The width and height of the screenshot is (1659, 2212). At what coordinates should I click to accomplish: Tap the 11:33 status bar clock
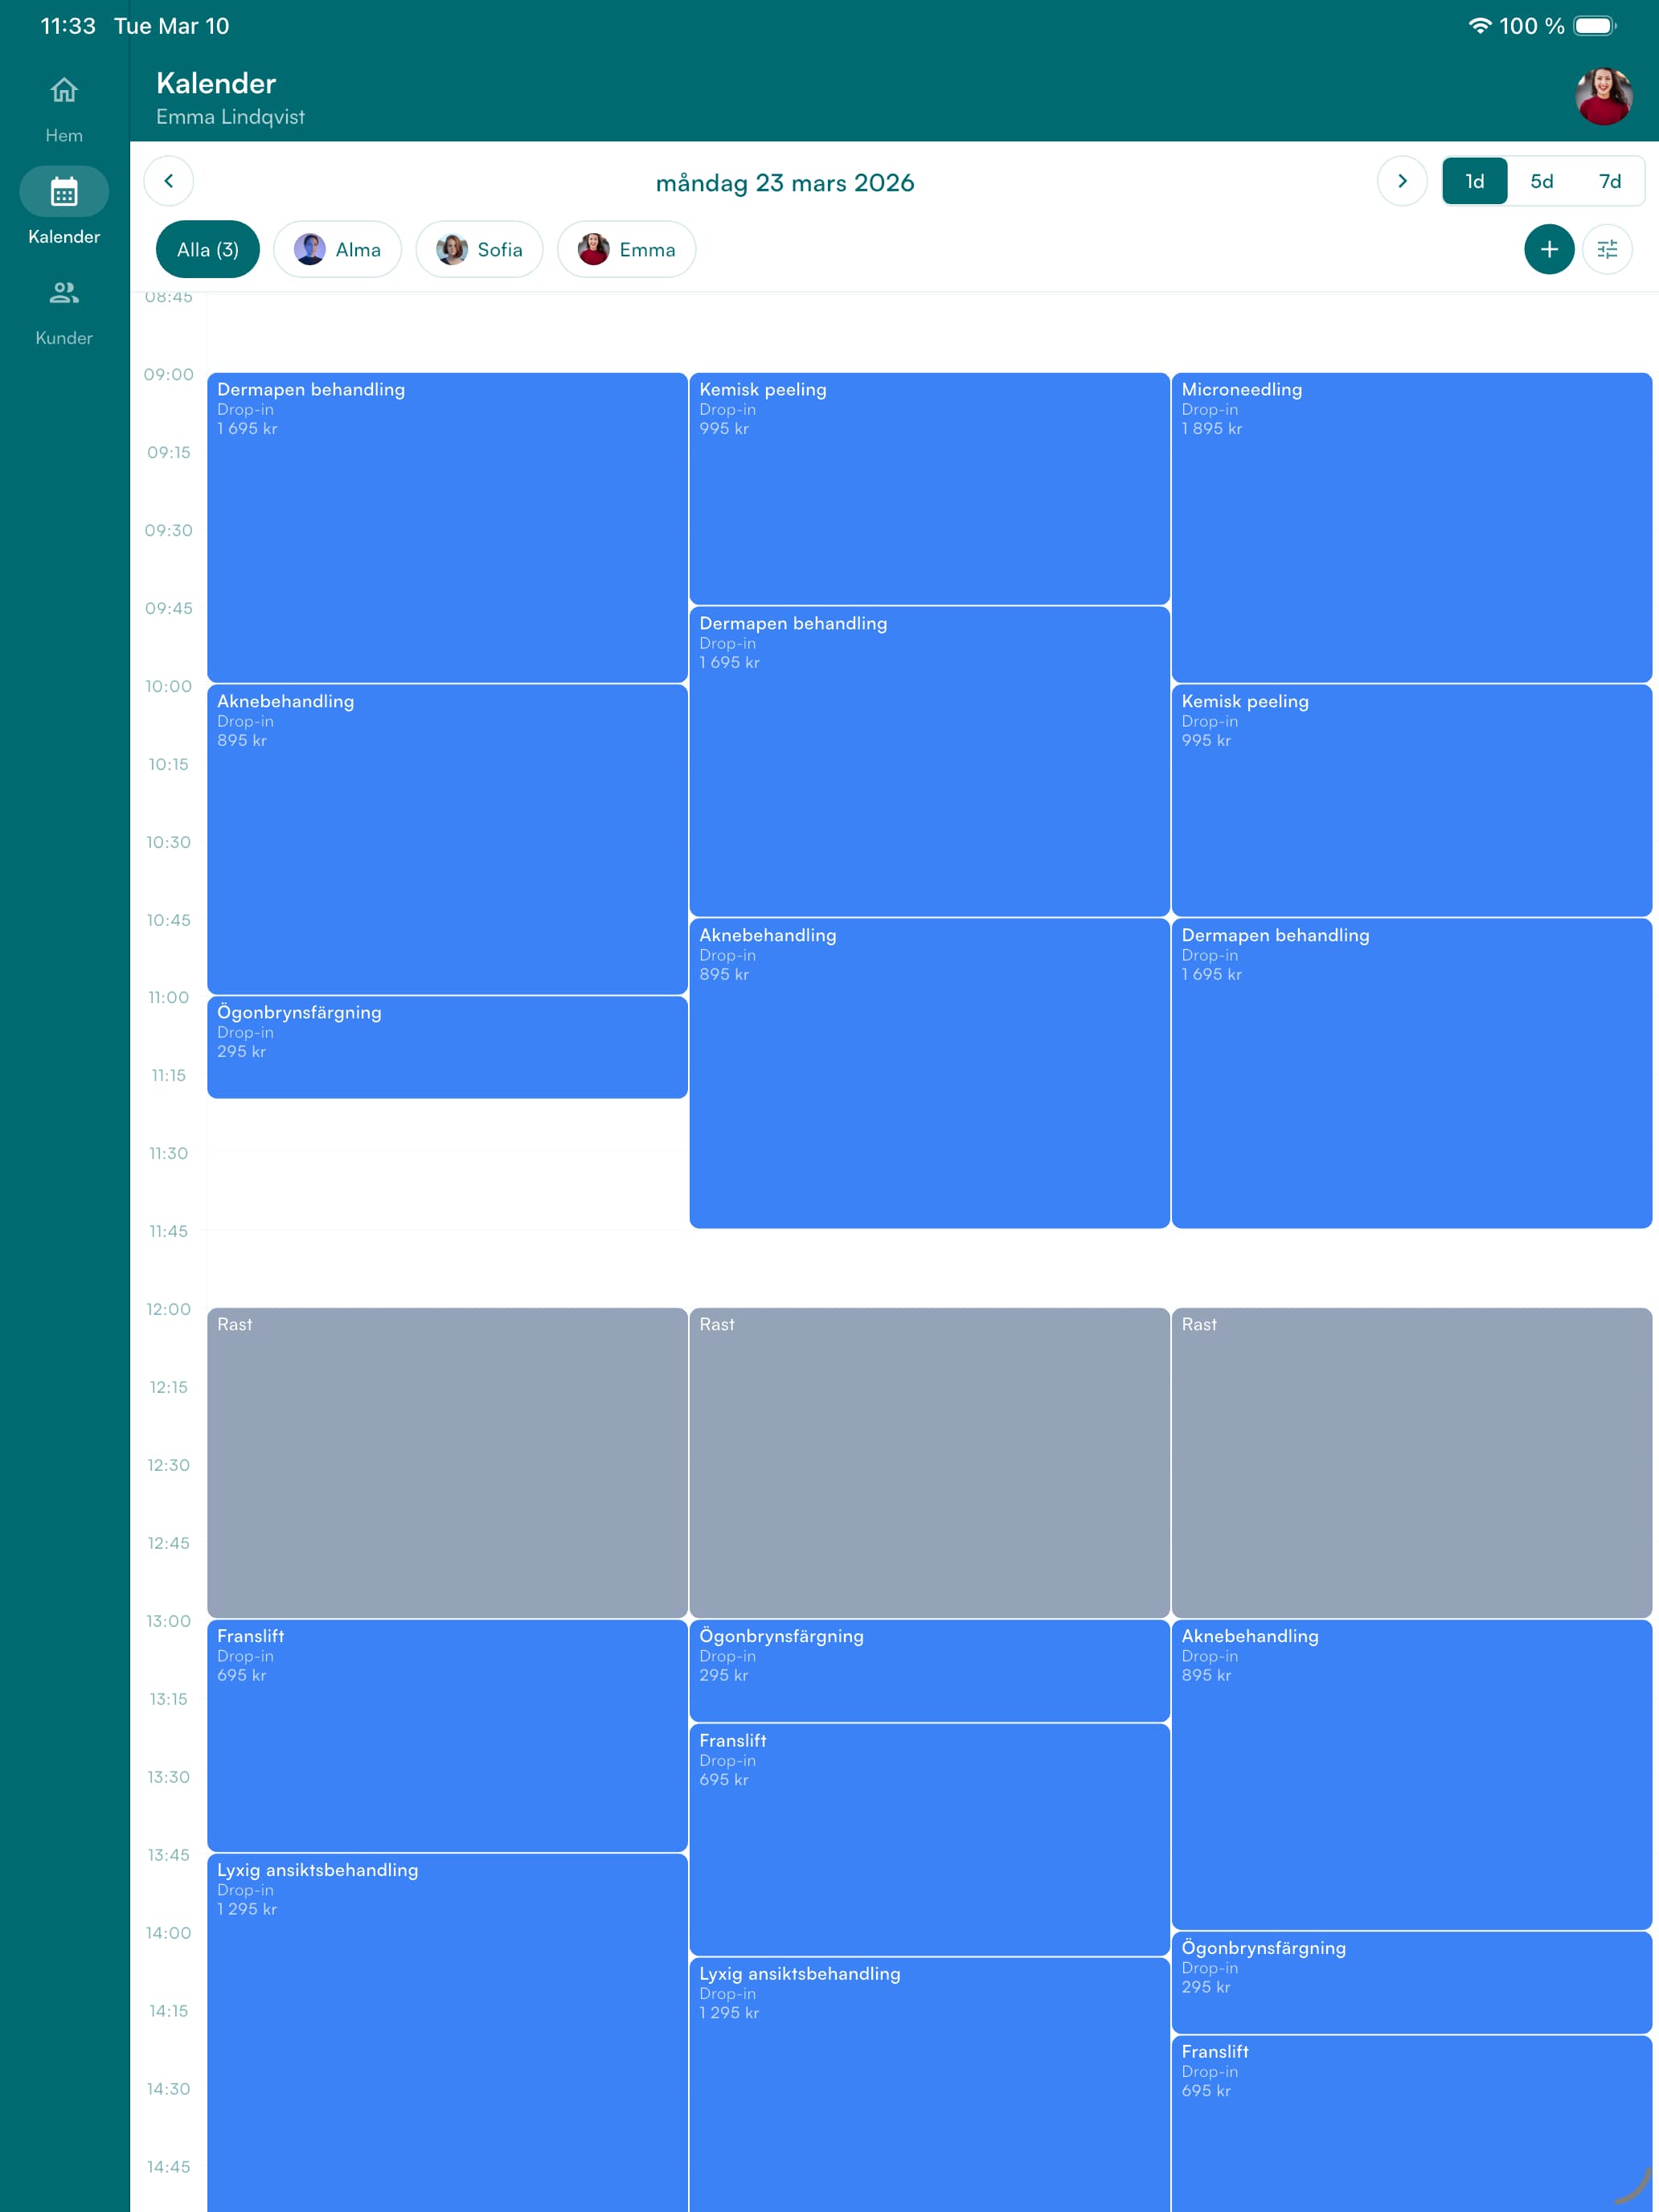point(68,26)
